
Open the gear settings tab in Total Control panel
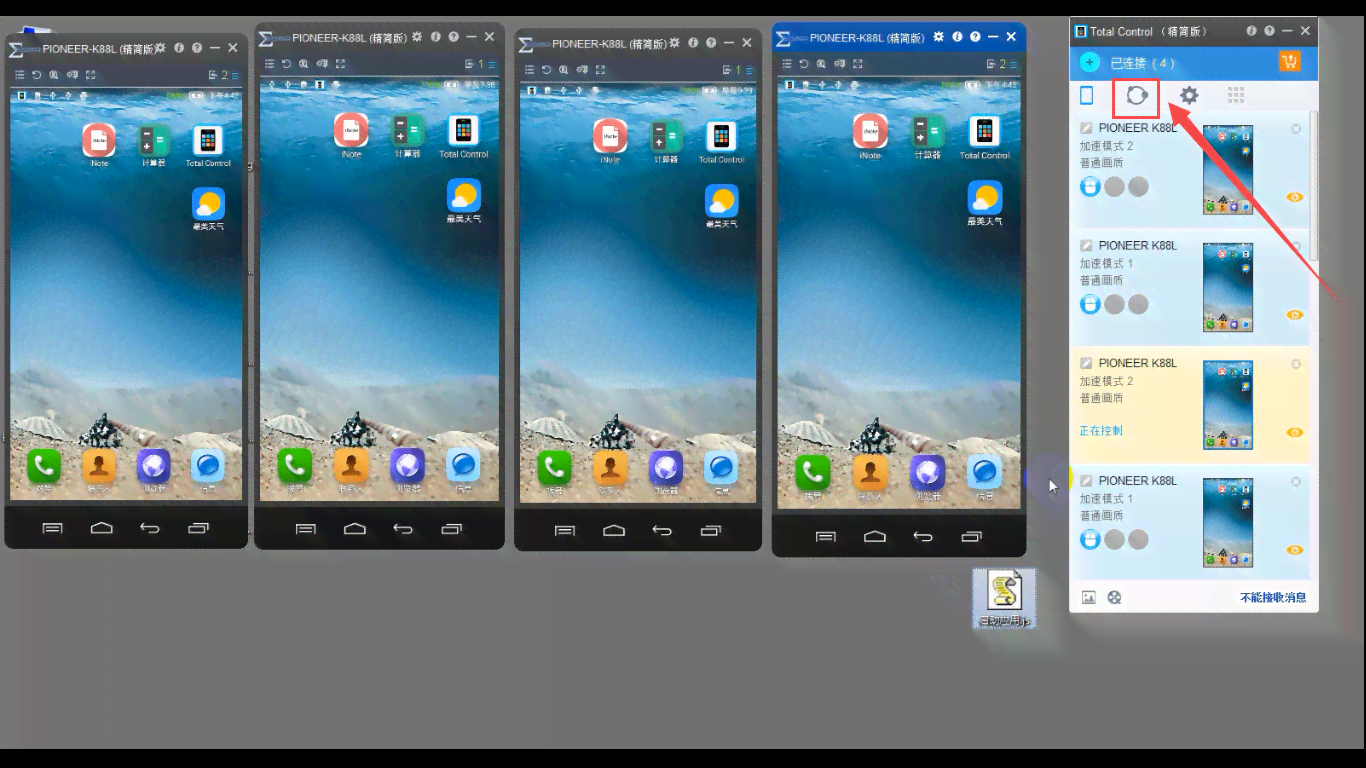[1188, 96]
